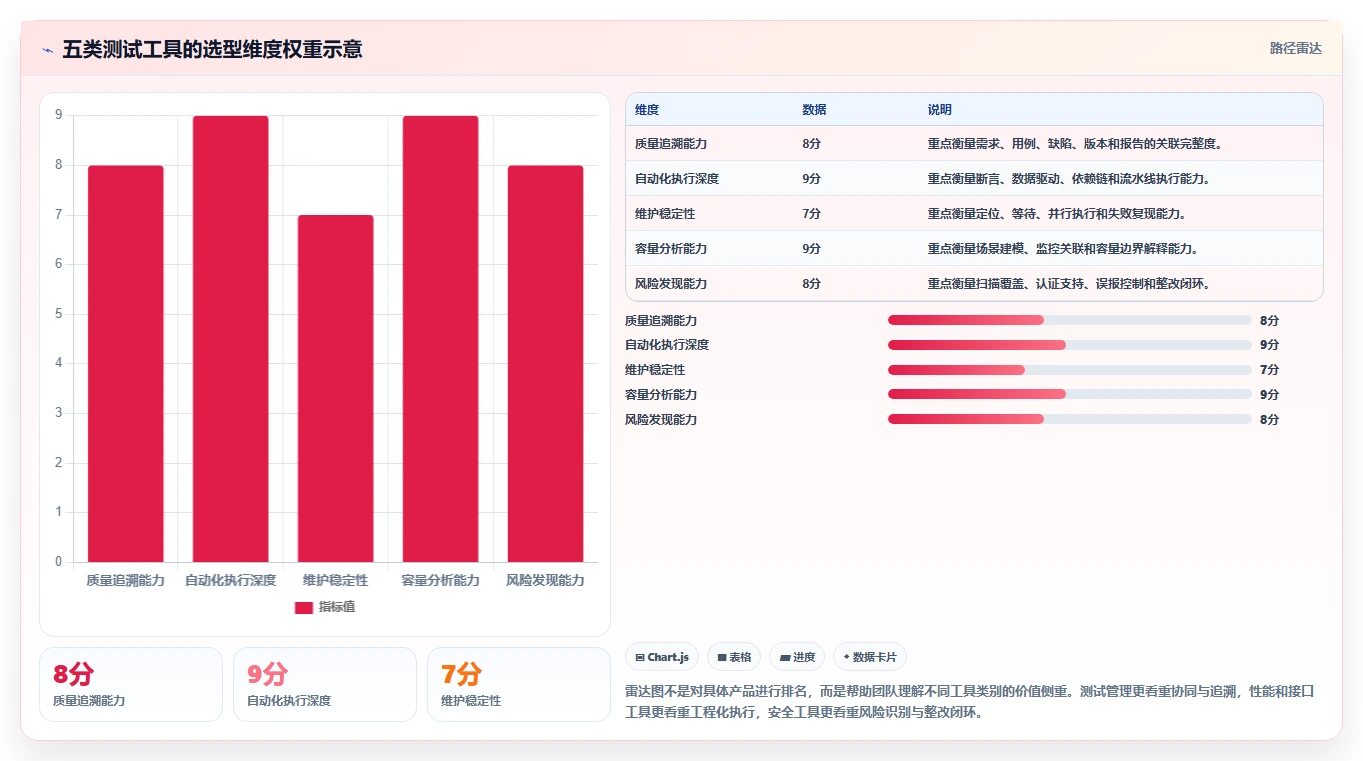Click the 维护稳定性 bar in the chart
This screenshot has height=761, width=1363.
335,388
